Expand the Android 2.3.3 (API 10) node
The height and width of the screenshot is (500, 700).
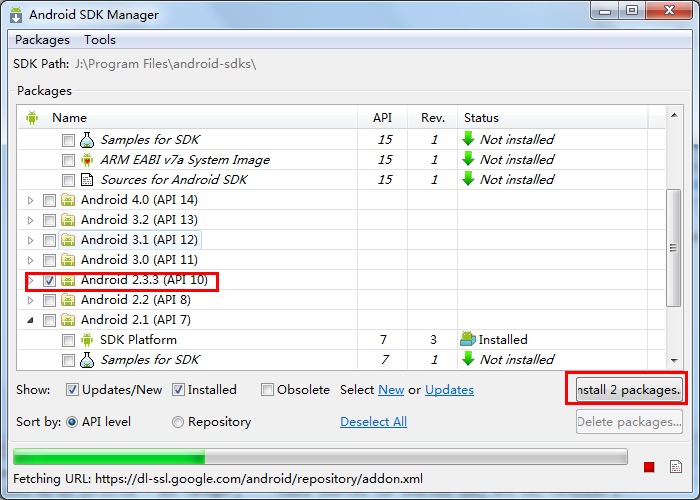pyautogui.click(x=30, y=281)
